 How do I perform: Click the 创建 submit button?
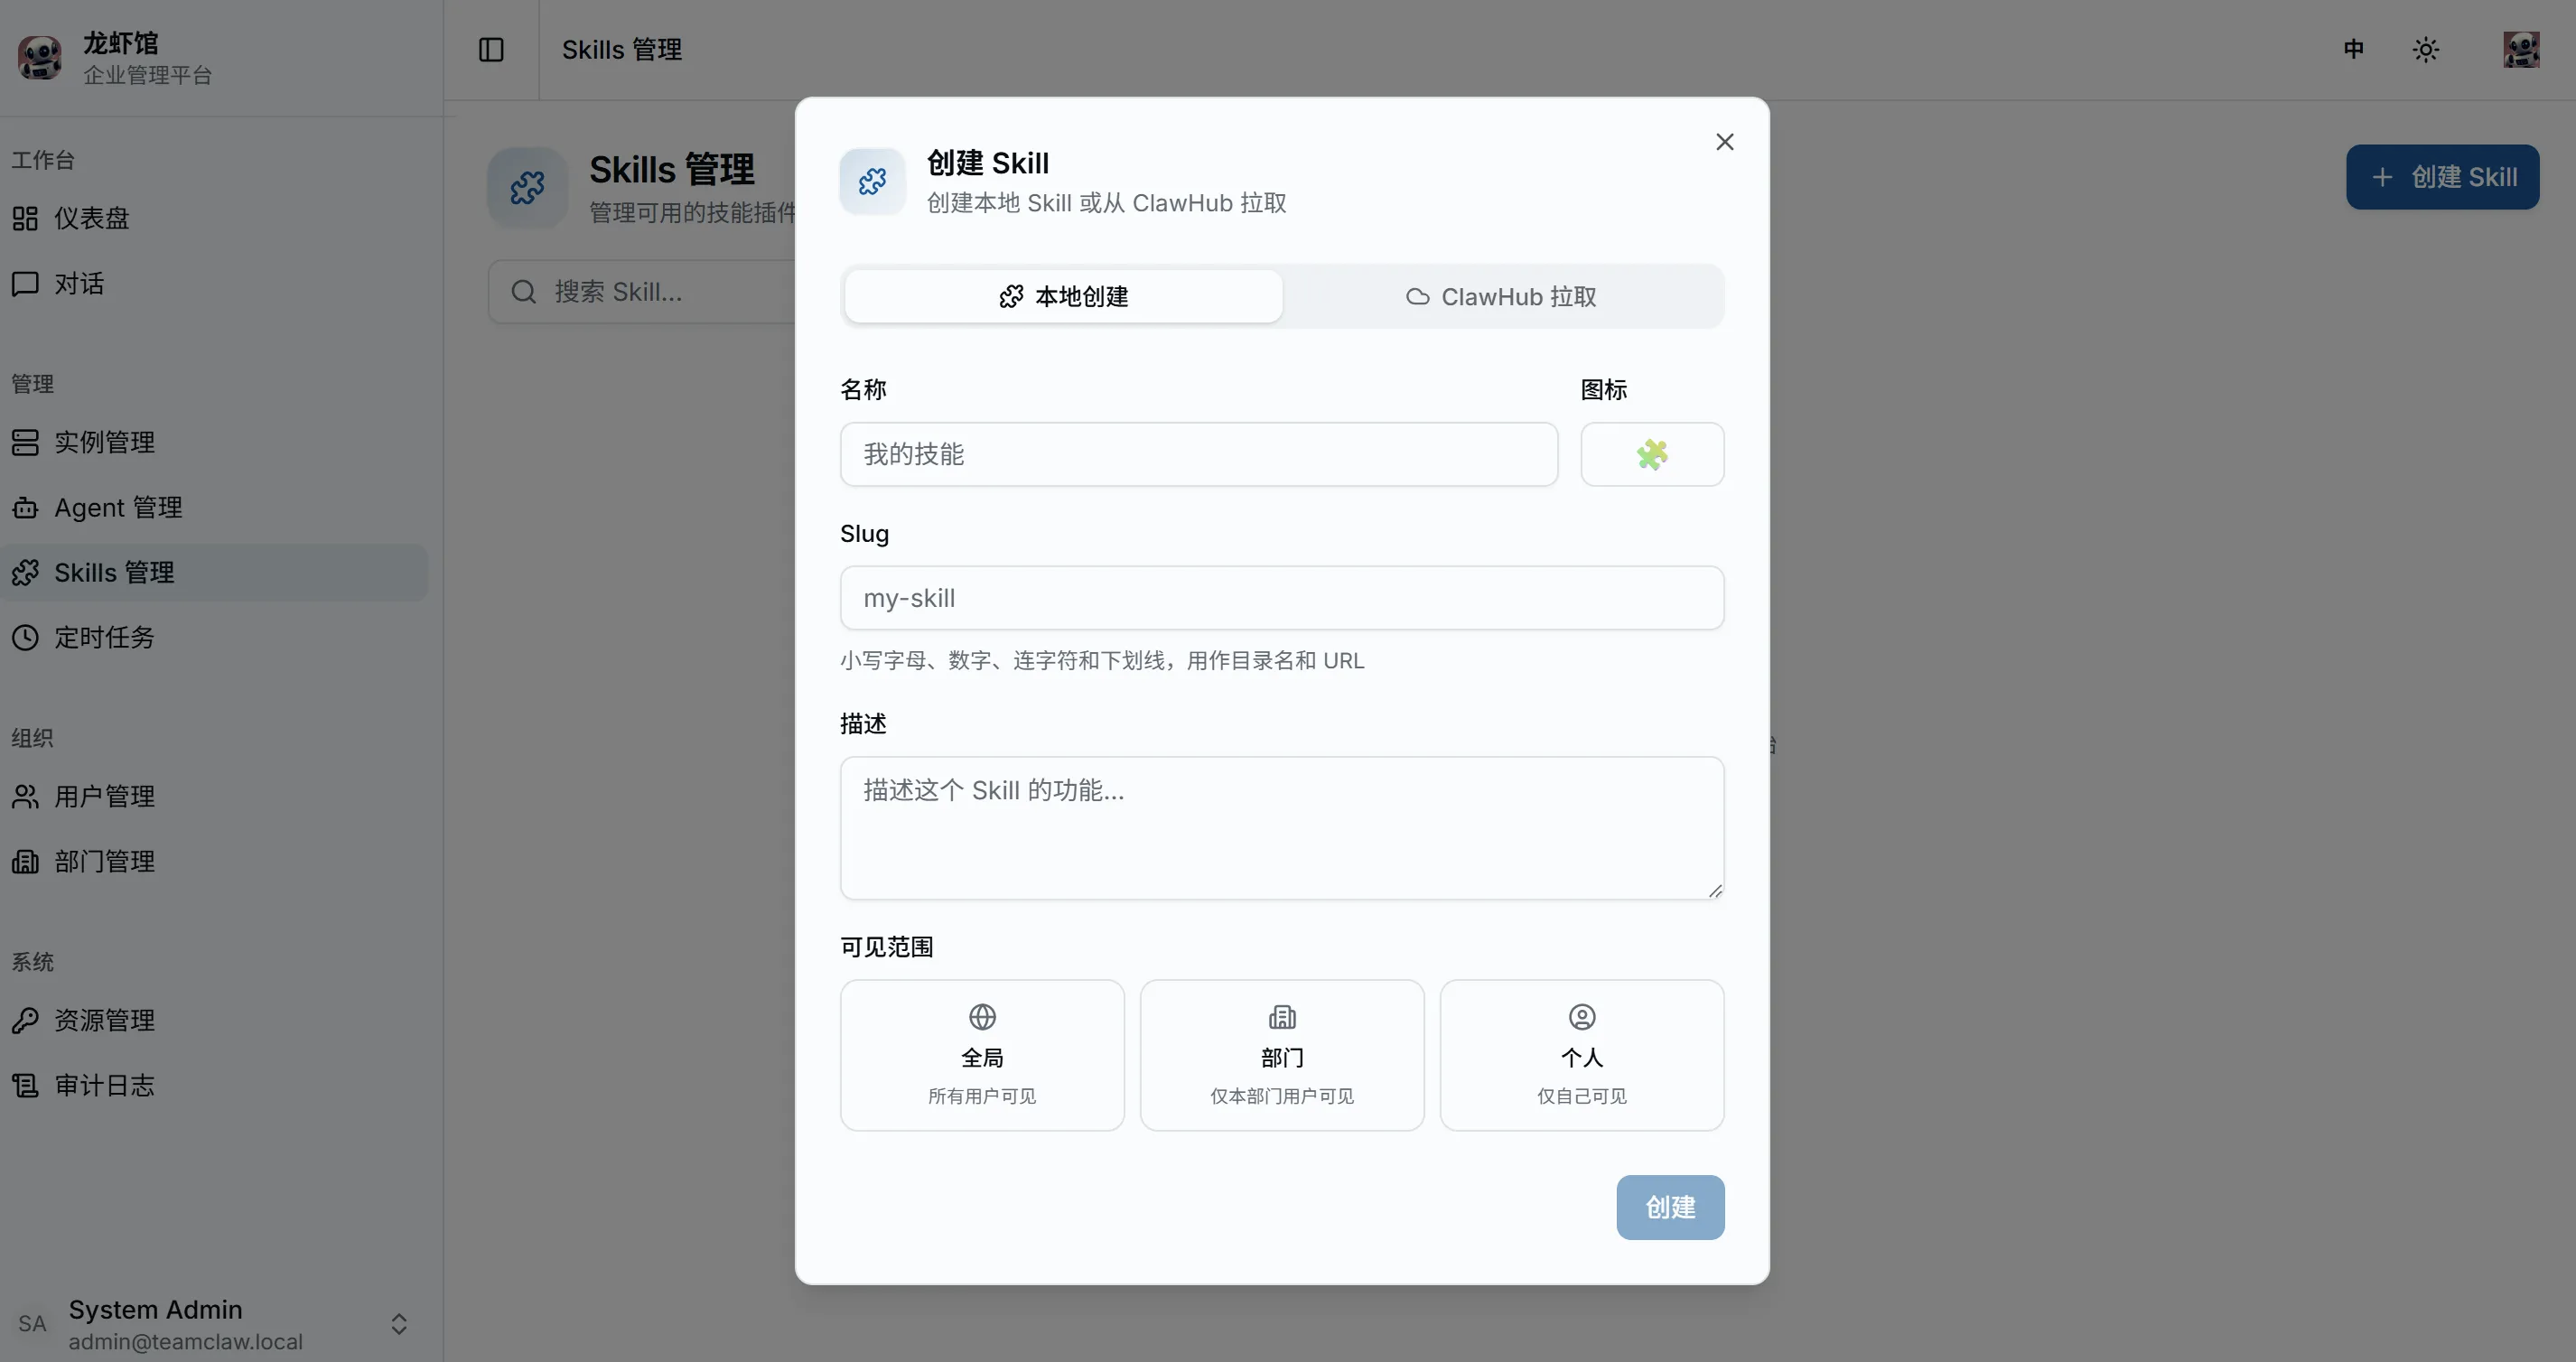pyautogui.click(x=1669, y=1207)
